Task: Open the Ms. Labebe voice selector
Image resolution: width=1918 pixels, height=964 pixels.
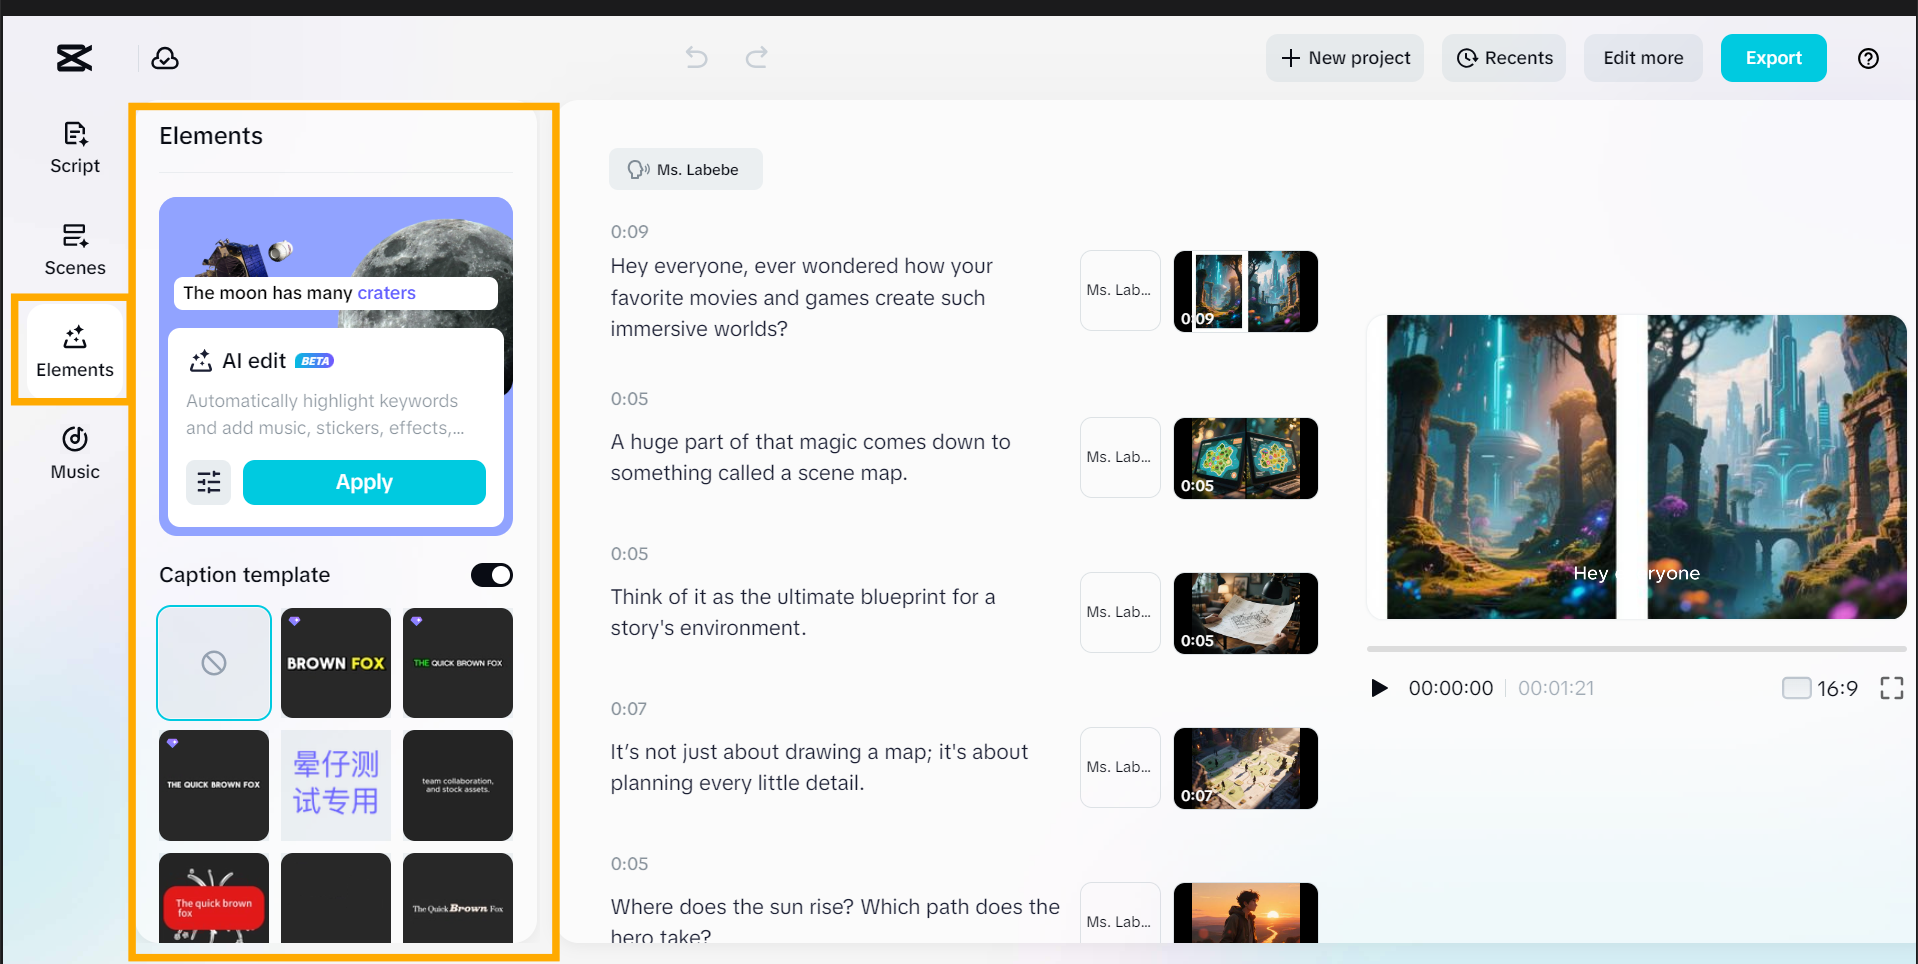Action: pyautogui.click(x=685, y=170)
